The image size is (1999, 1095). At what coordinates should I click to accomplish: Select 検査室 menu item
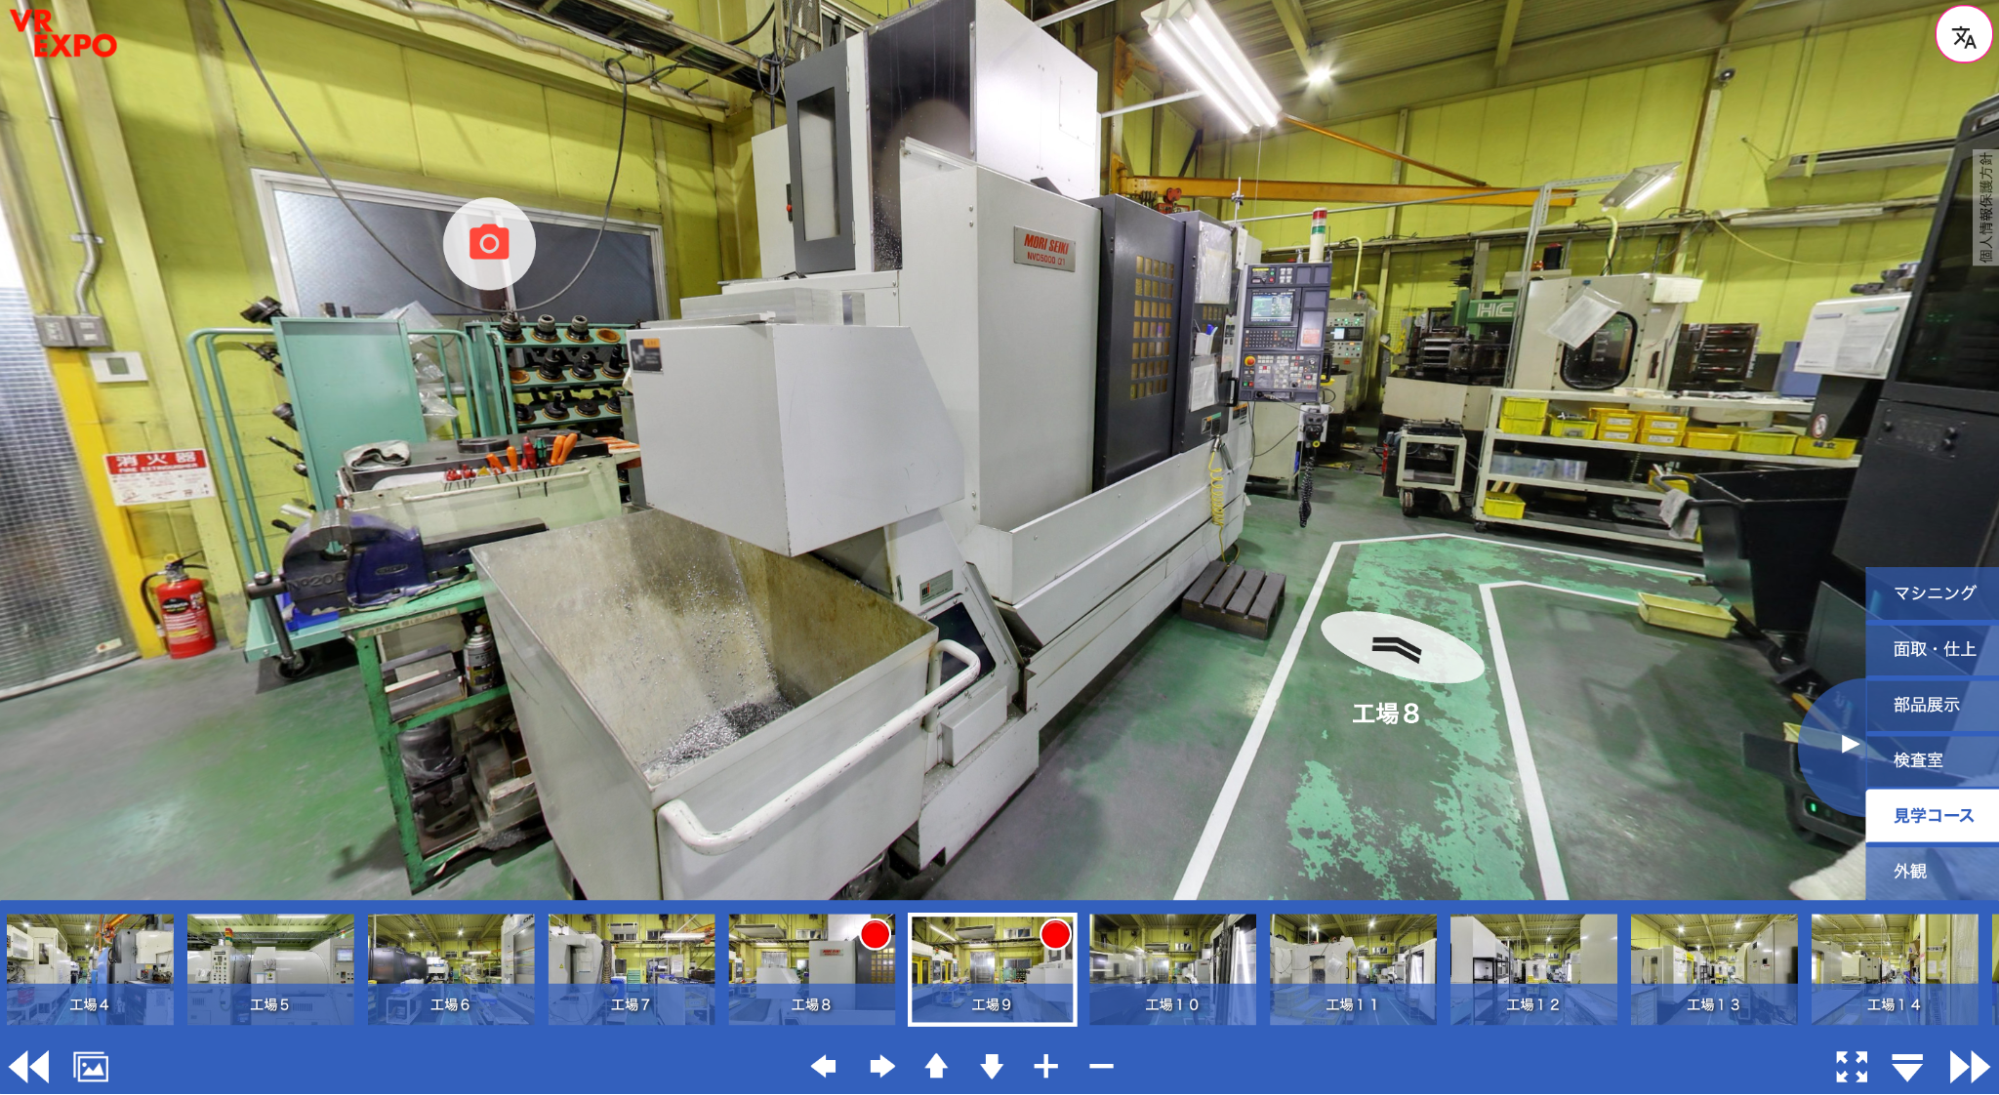click(1918, 760)
